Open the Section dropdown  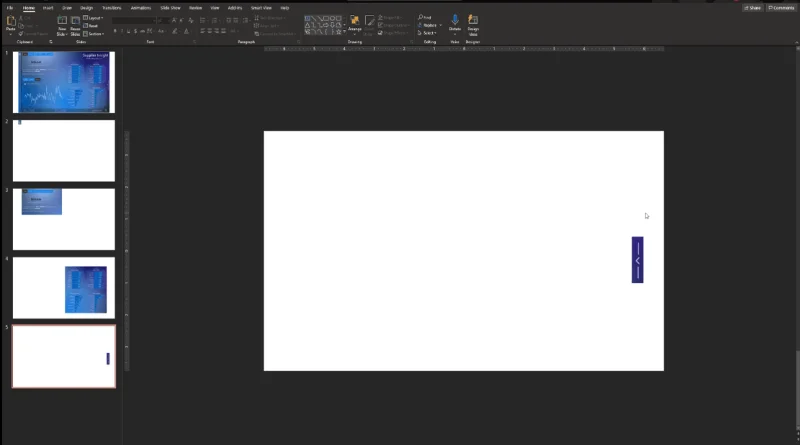click(93, 34)
